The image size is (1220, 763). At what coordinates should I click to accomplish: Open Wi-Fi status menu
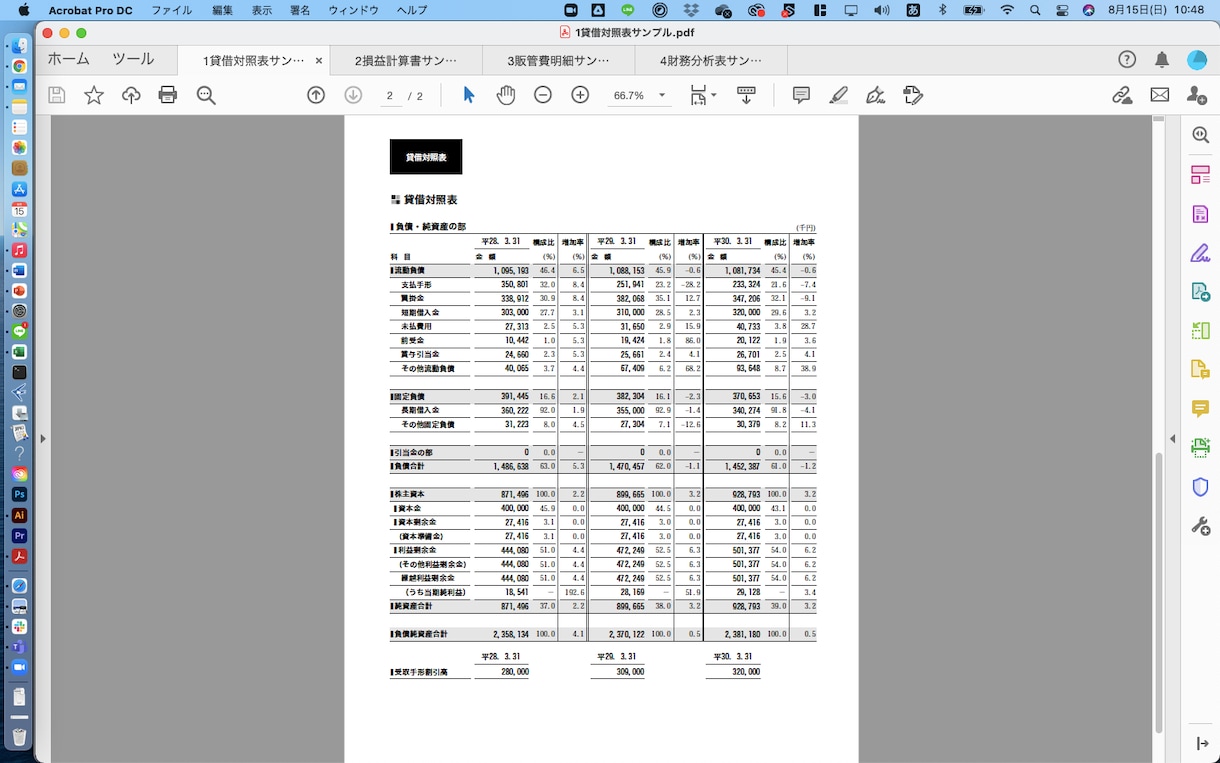(x=1006, y=10)
